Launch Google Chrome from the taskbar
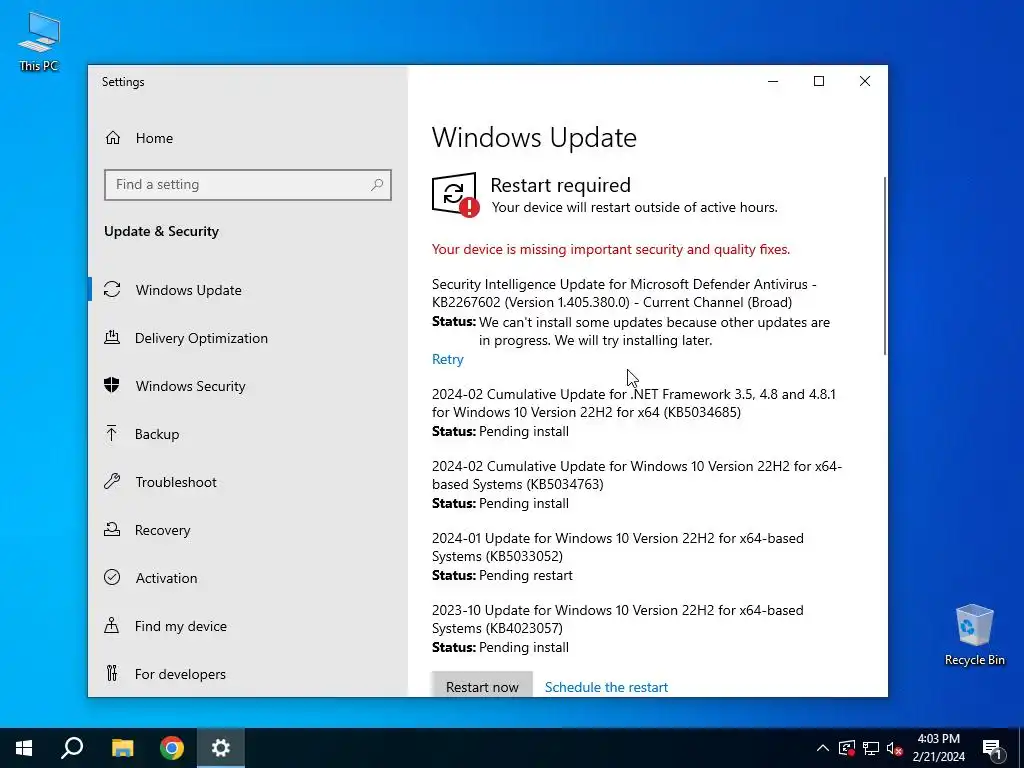This screenshot has height=768, width=1024. 172,748
